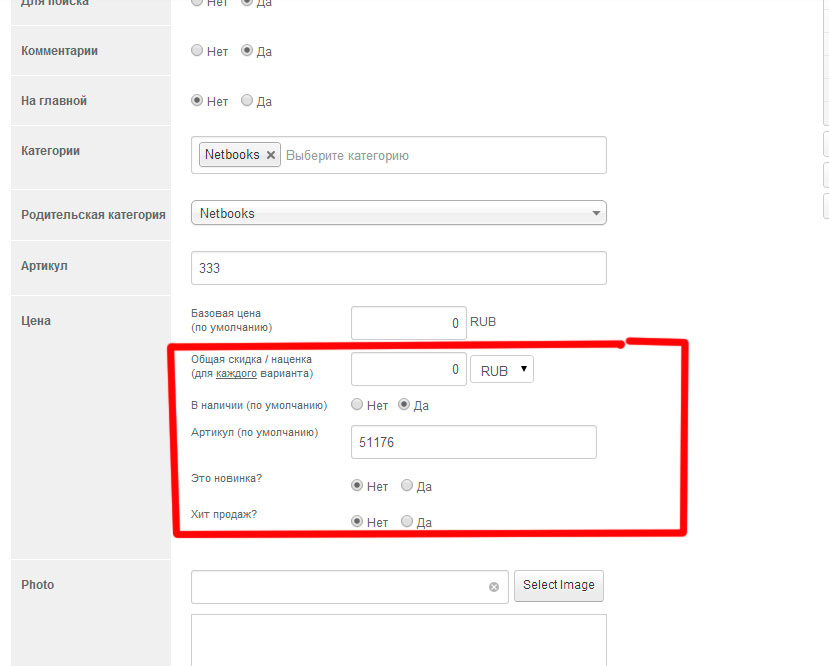
Task: Choose 'Нет' for На главной
Action: click(197, 101)
